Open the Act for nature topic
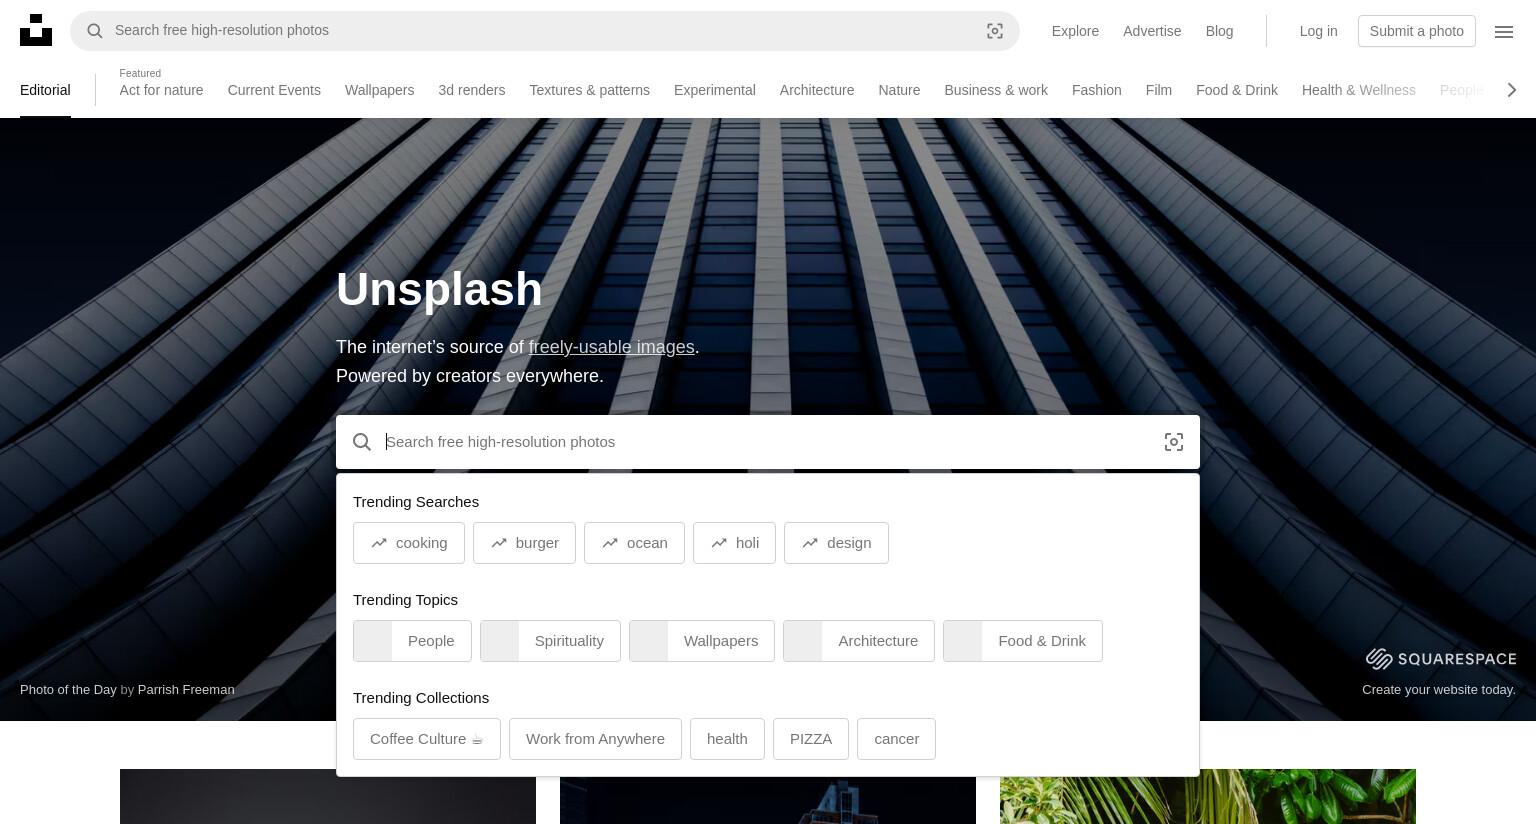The width and height of the screenshot is (1536, 824). [161, 90]
